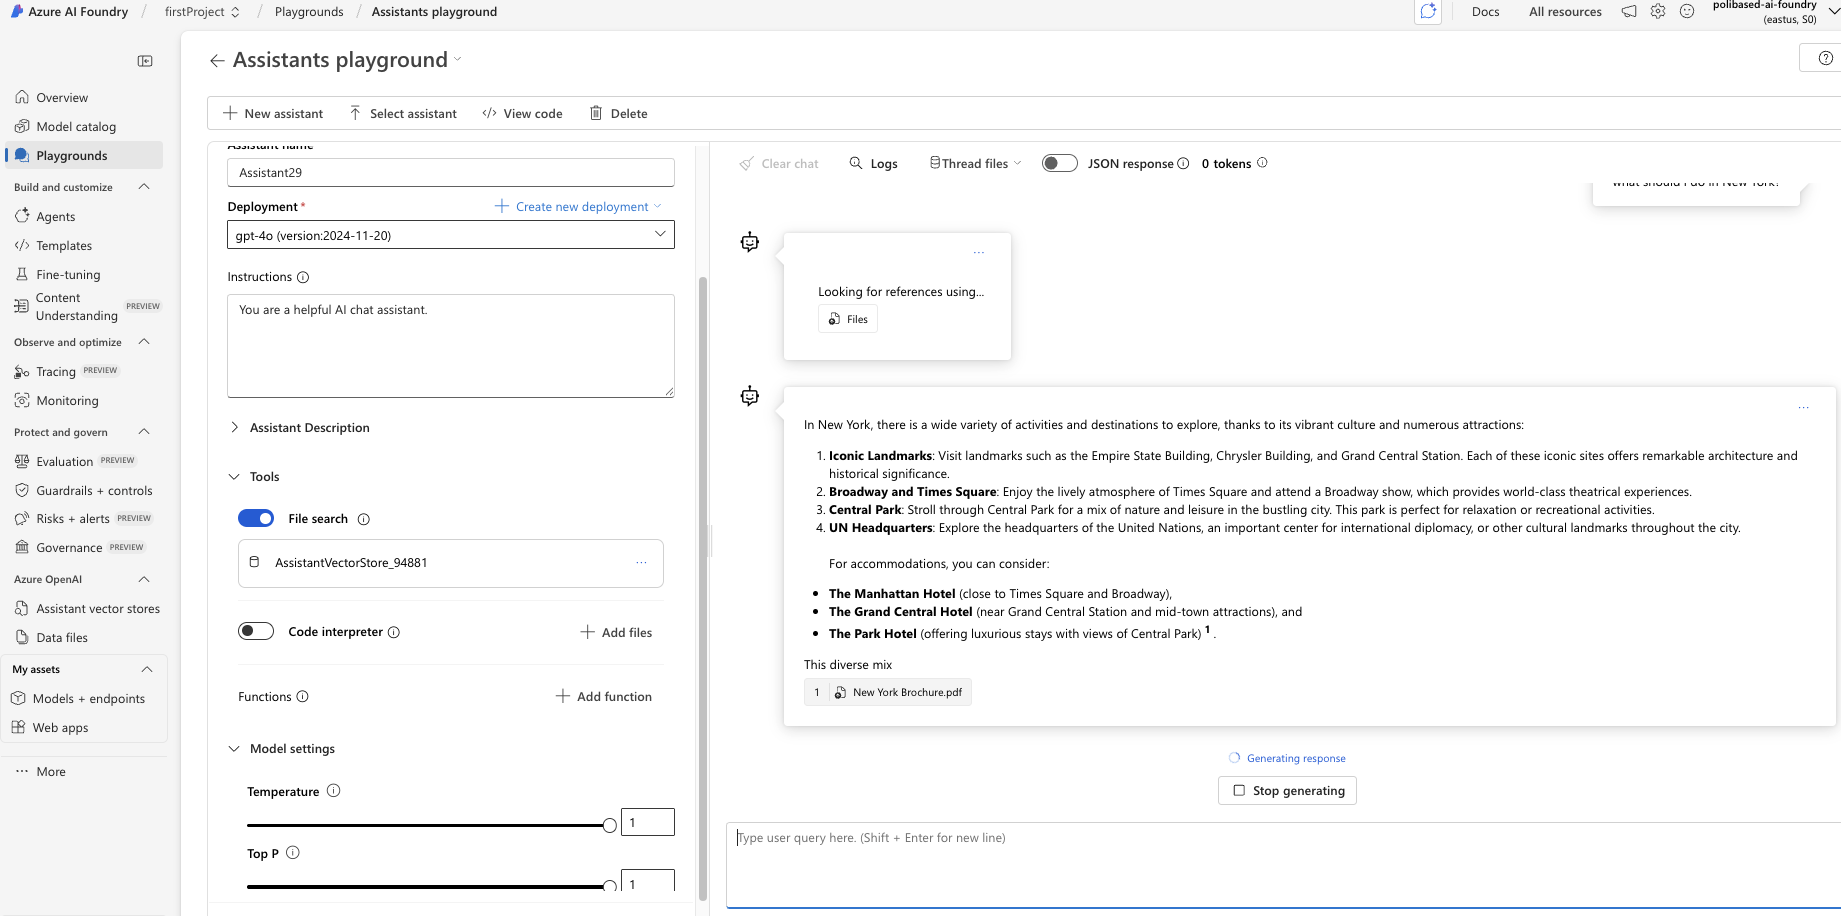Collapse Model settings section
The width and height of the screenshot is (1841, 916).
point(283,749)
